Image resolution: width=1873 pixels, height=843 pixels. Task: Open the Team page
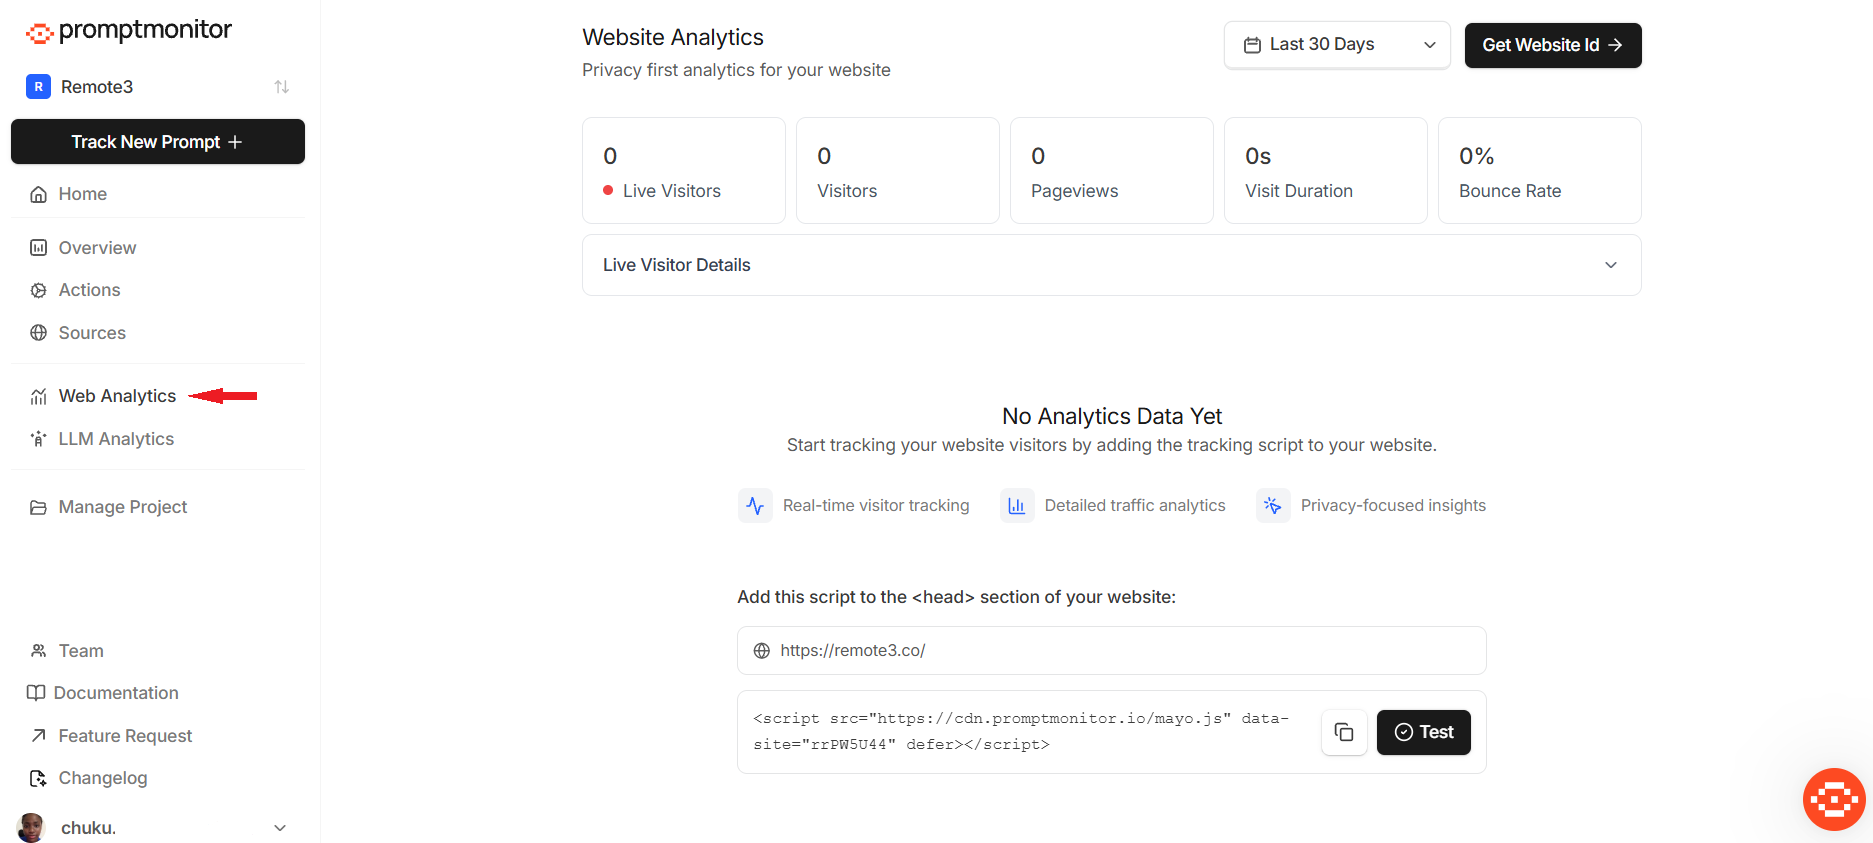point(81,651)
